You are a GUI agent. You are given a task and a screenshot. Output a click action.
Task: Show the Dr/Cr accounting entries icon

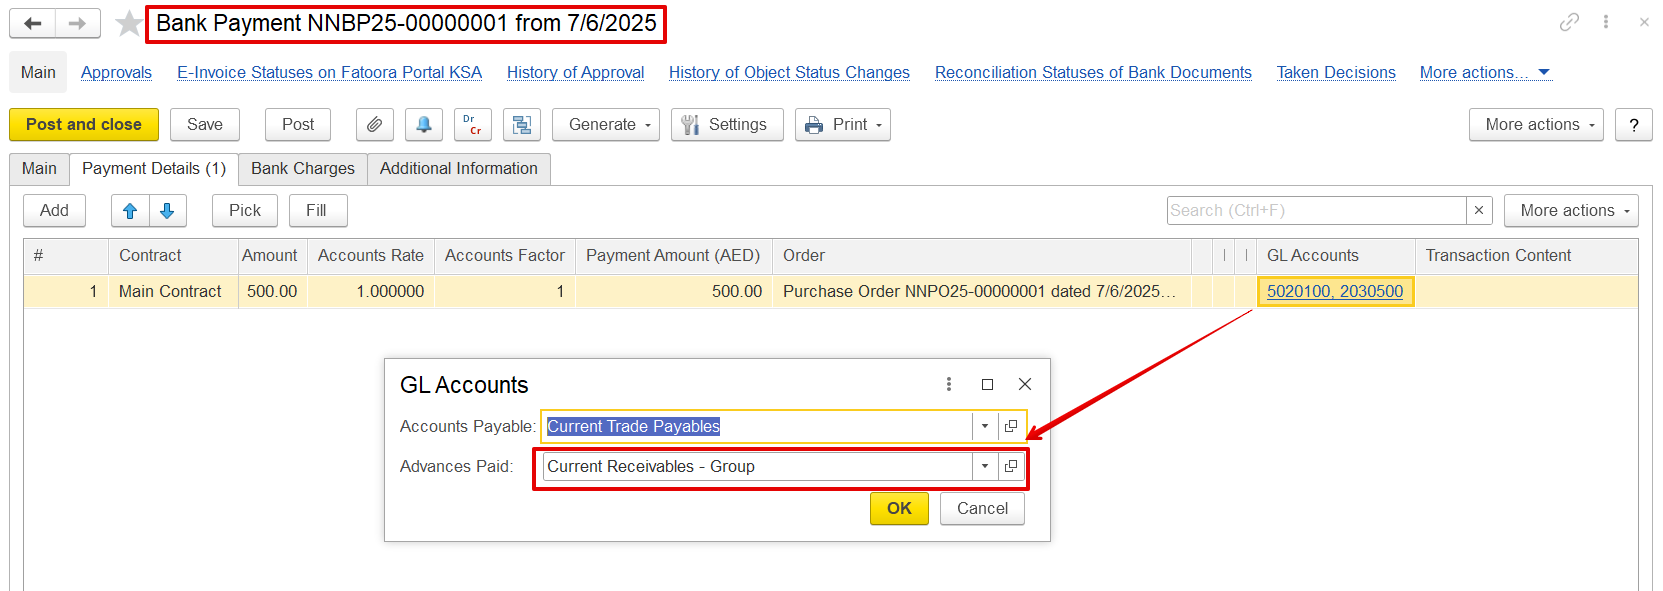tap(472, 125)
